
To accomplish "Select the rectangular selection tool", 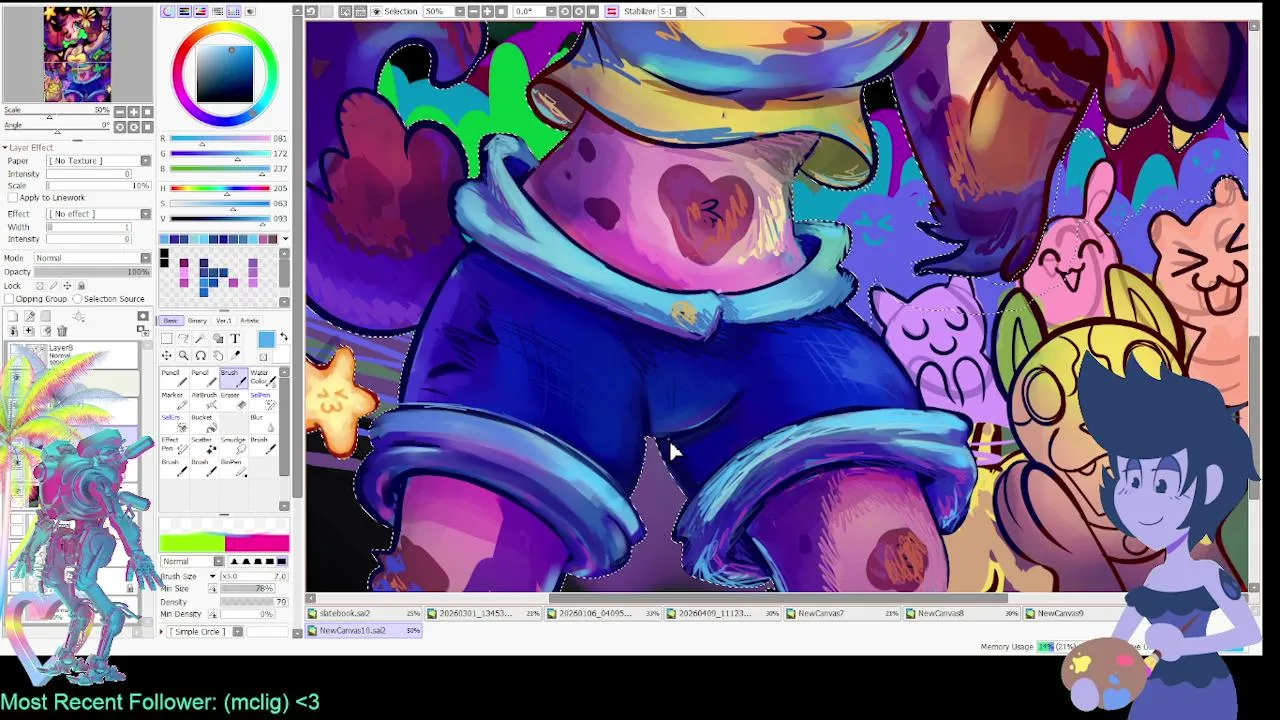I will coord(167,339).
